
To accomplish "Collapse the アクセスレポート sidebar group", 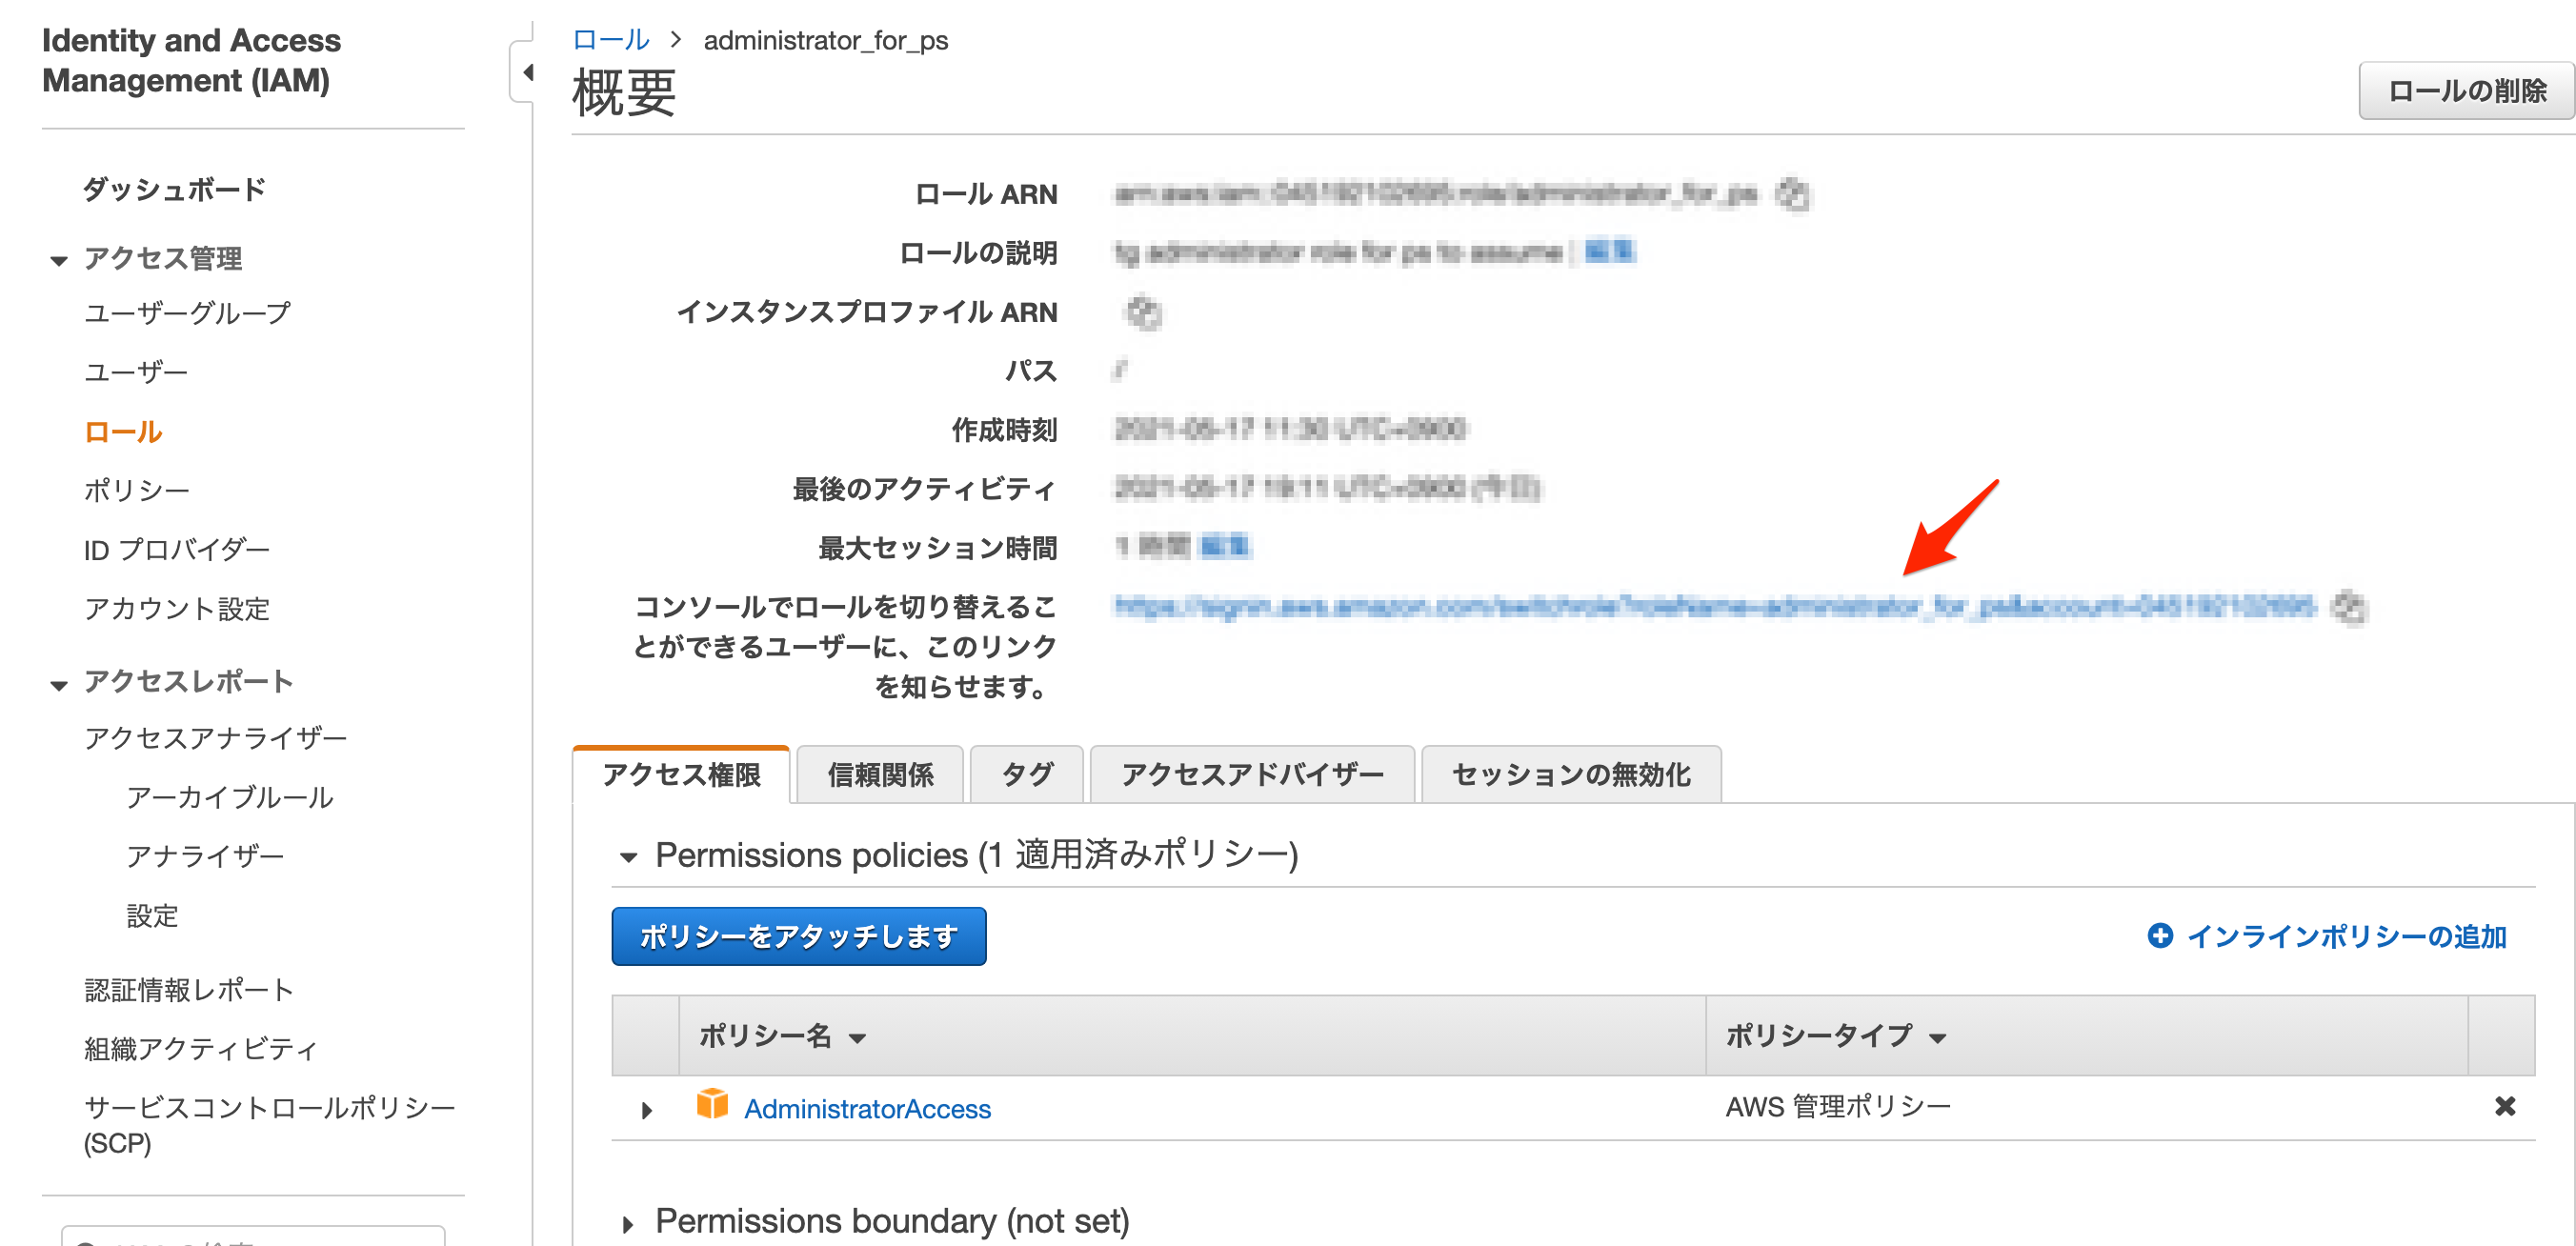I will [59, 685].
